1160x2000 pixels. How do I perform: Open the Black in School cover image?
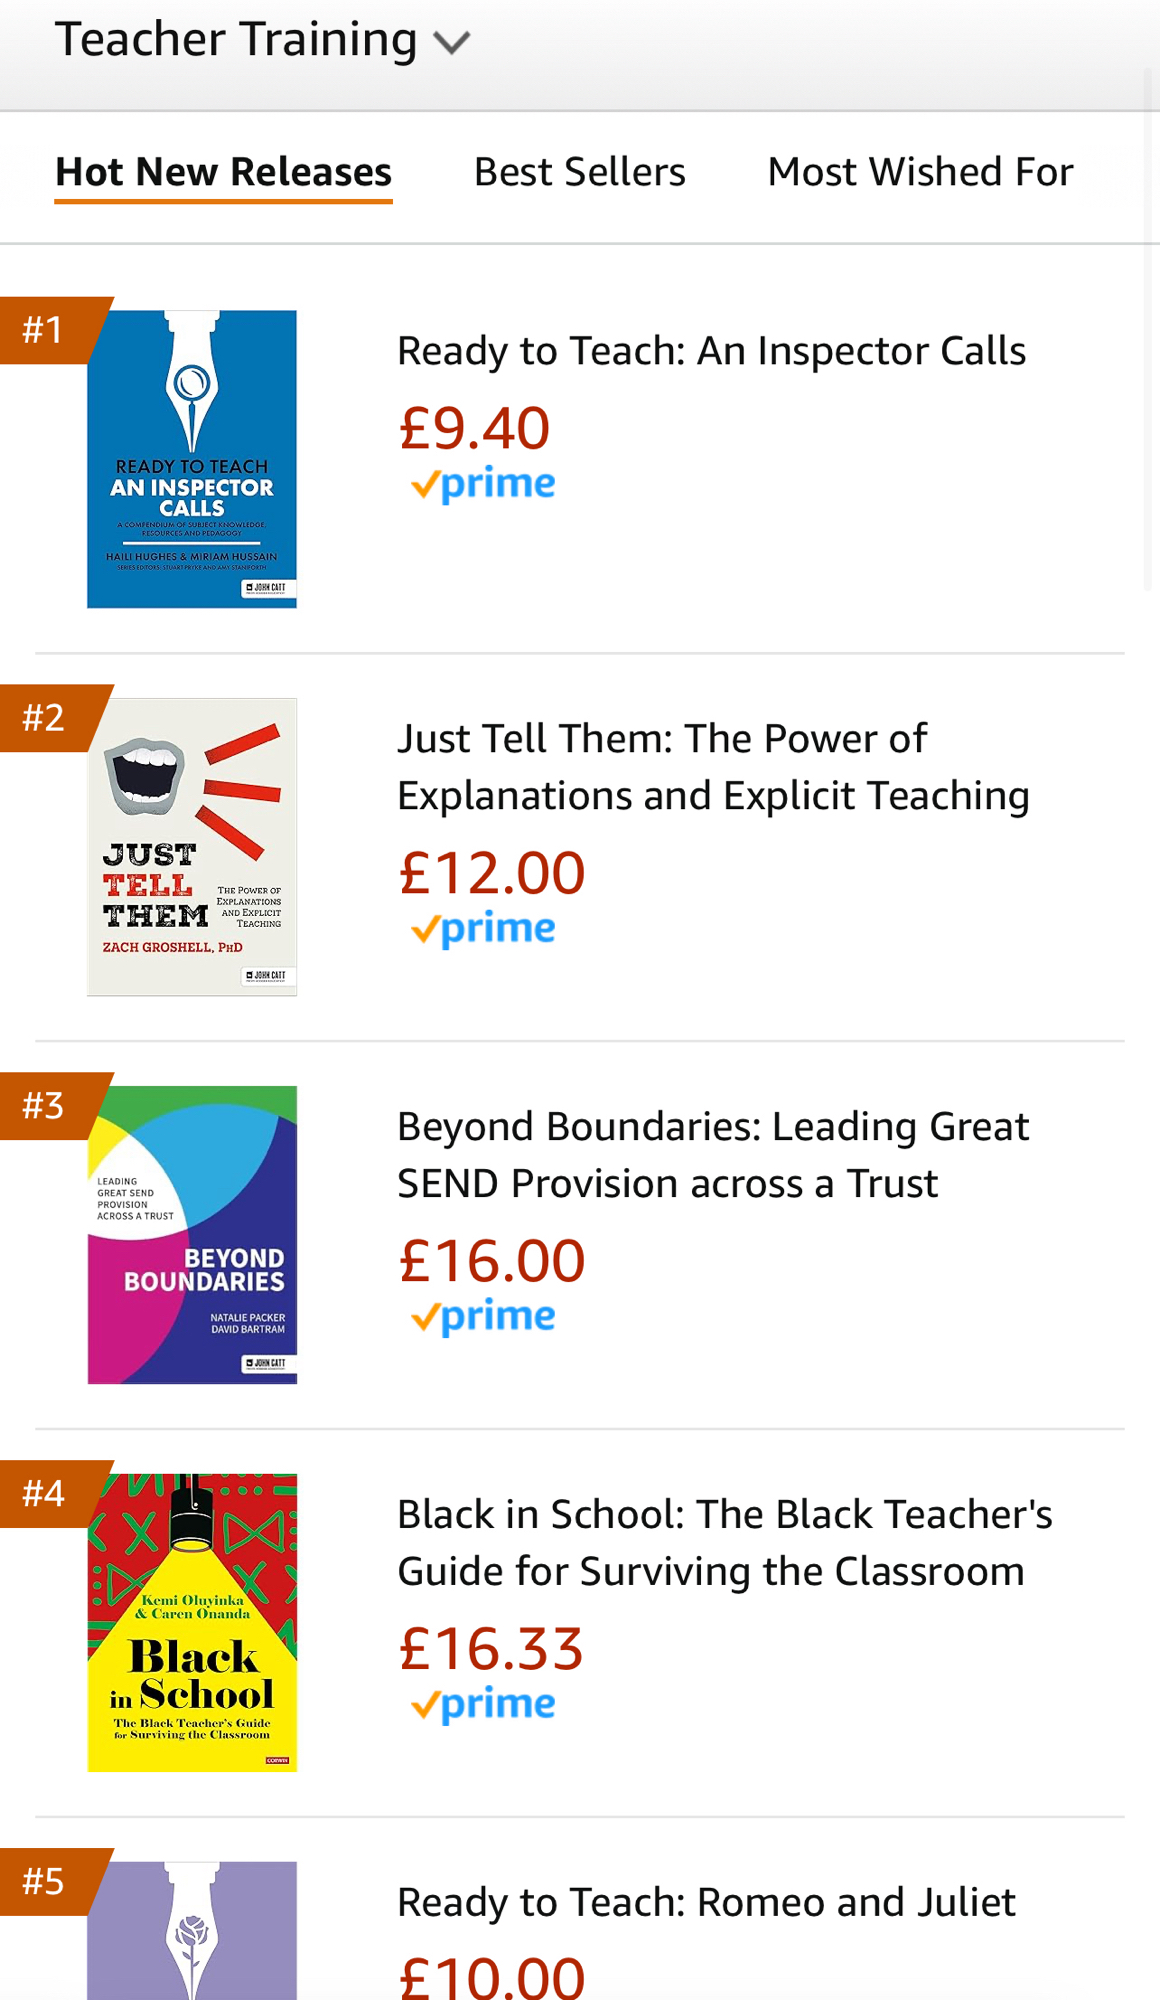(192, 1622)
